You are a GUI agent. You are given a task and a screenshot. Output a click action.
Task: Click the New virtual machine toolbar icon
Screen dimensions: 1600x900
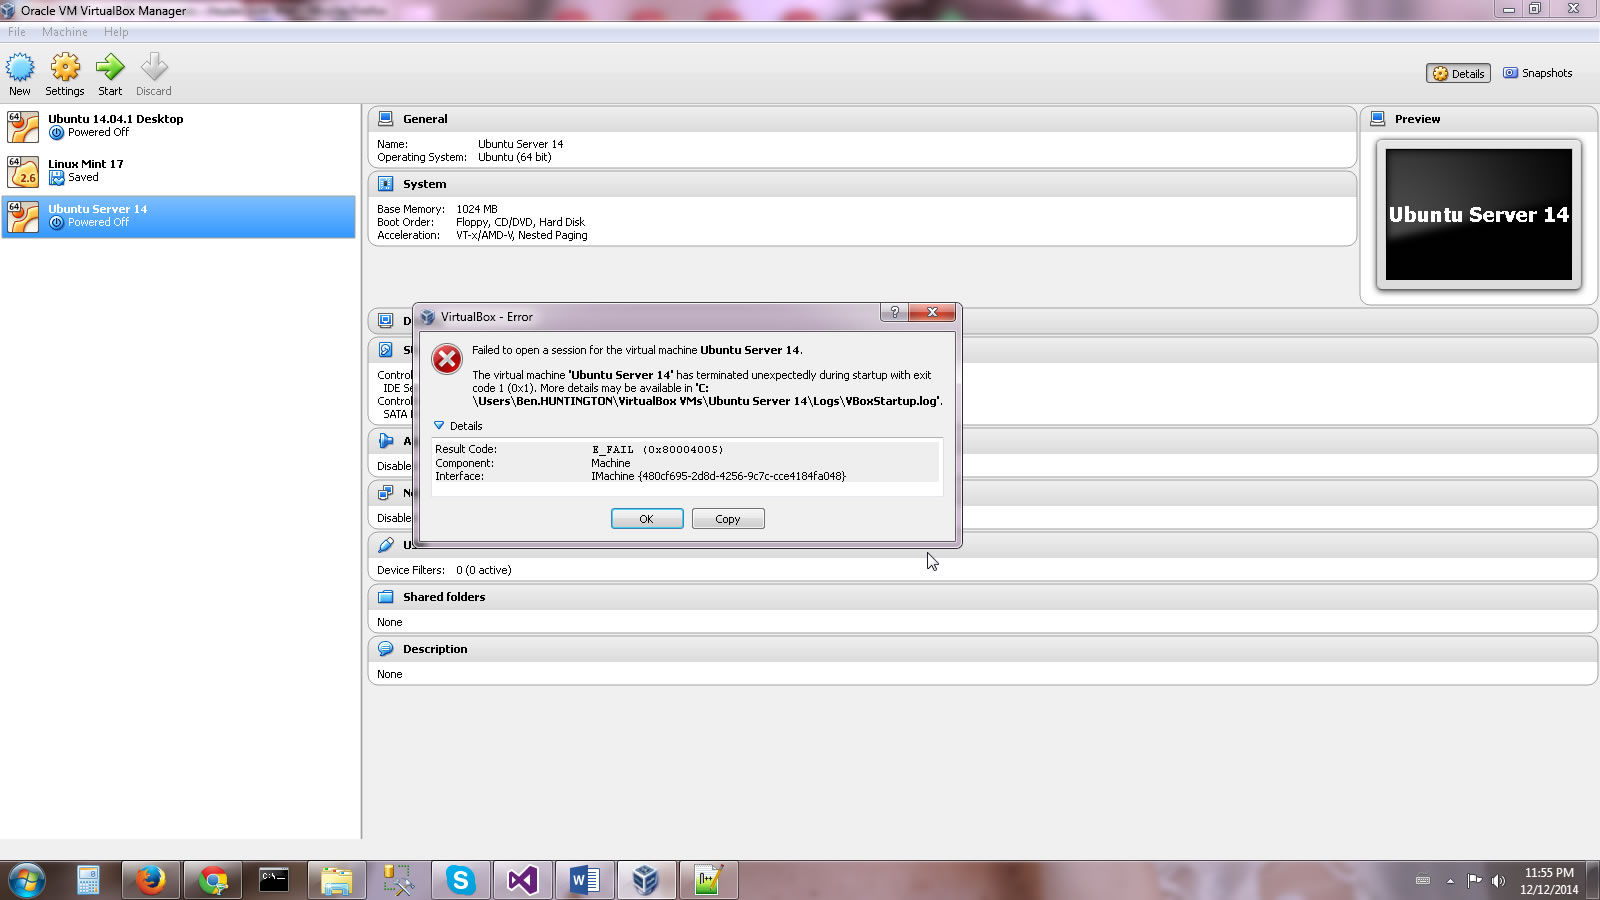coord(20,68)
